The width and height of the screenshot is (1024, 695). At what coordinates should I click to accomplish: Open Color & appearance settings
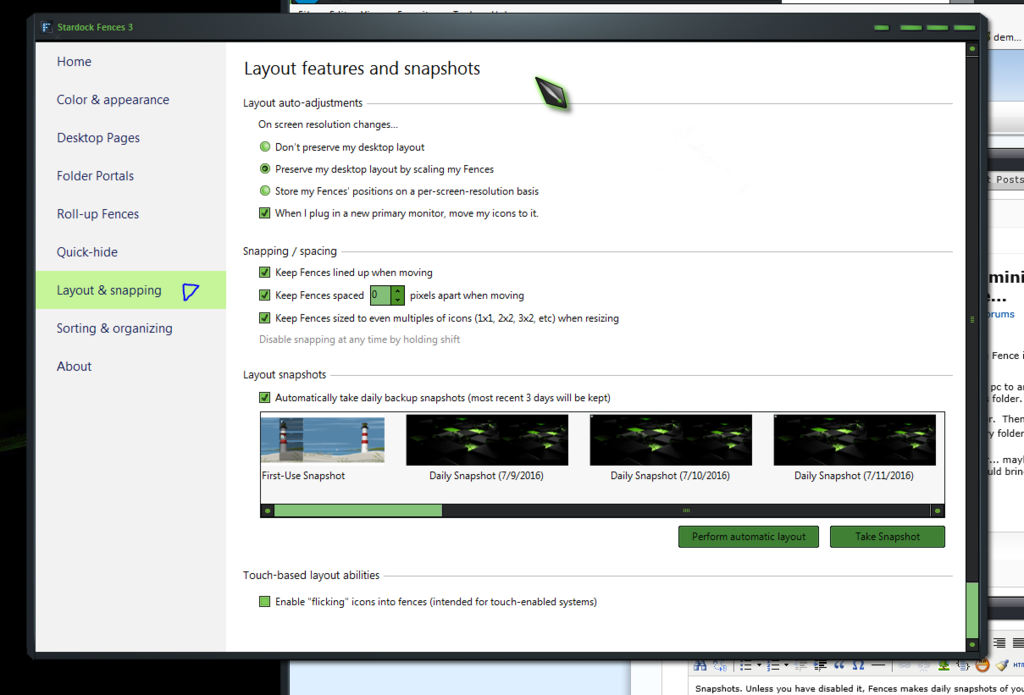point(131,99)
